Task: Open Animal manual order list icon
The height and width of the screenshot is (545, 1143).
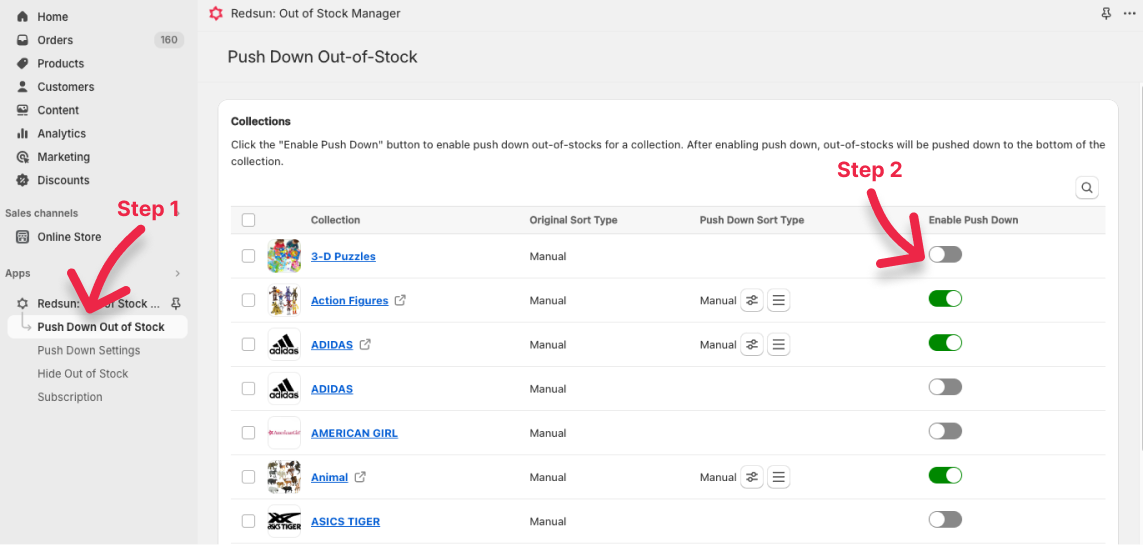Action: (x=779, y=477)
